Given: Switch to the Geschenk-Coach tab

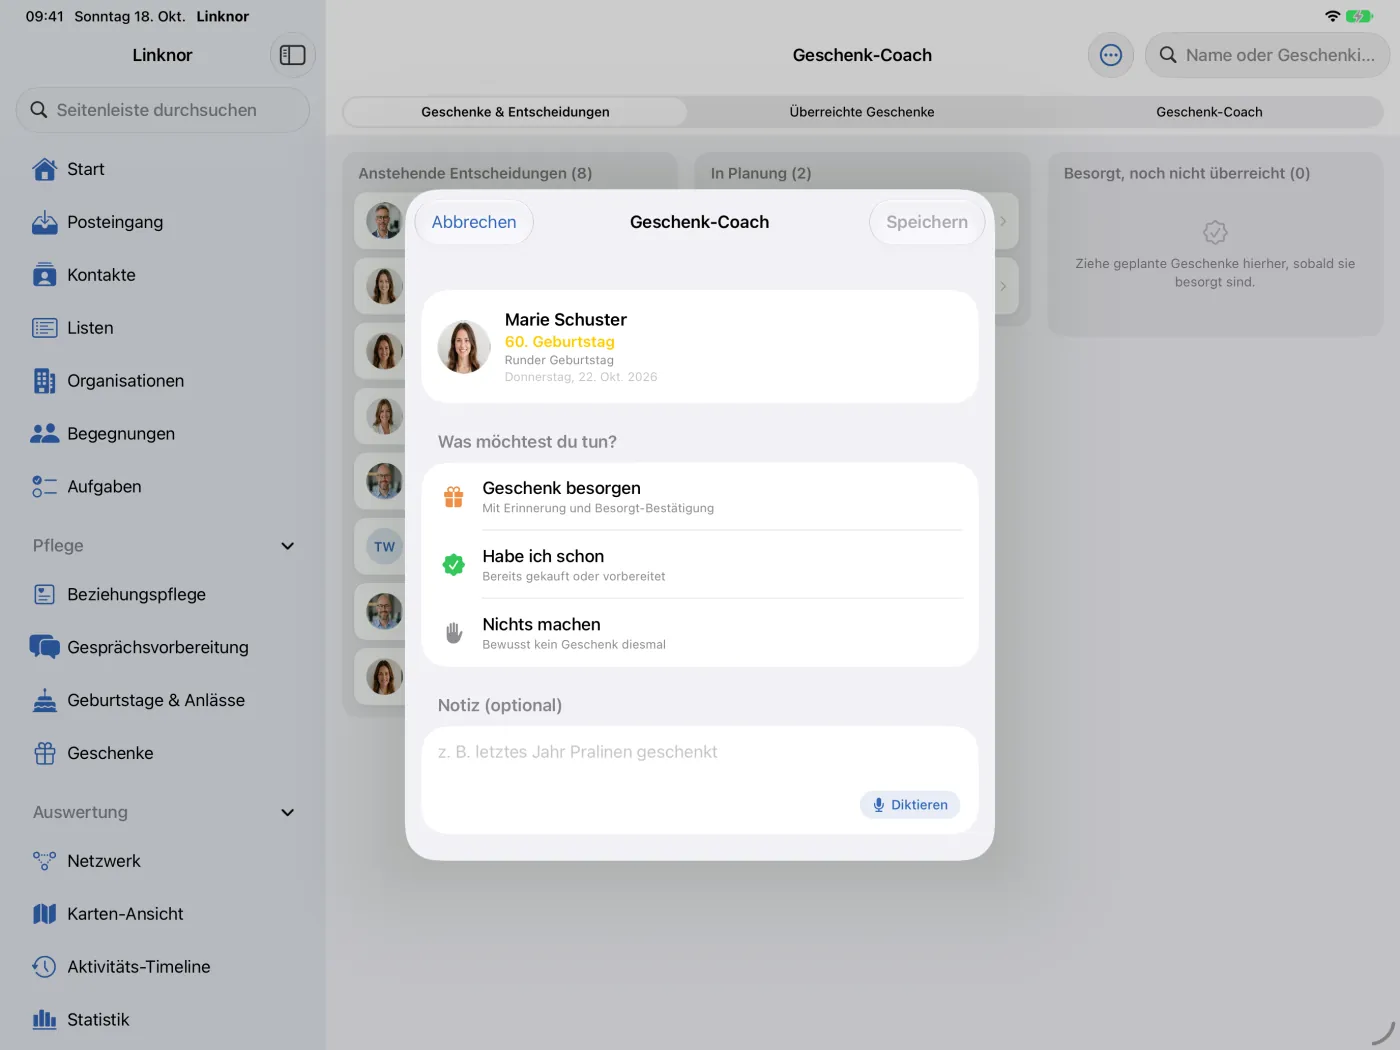Looking at the screenshot, I should click(x=1209, y=112).
